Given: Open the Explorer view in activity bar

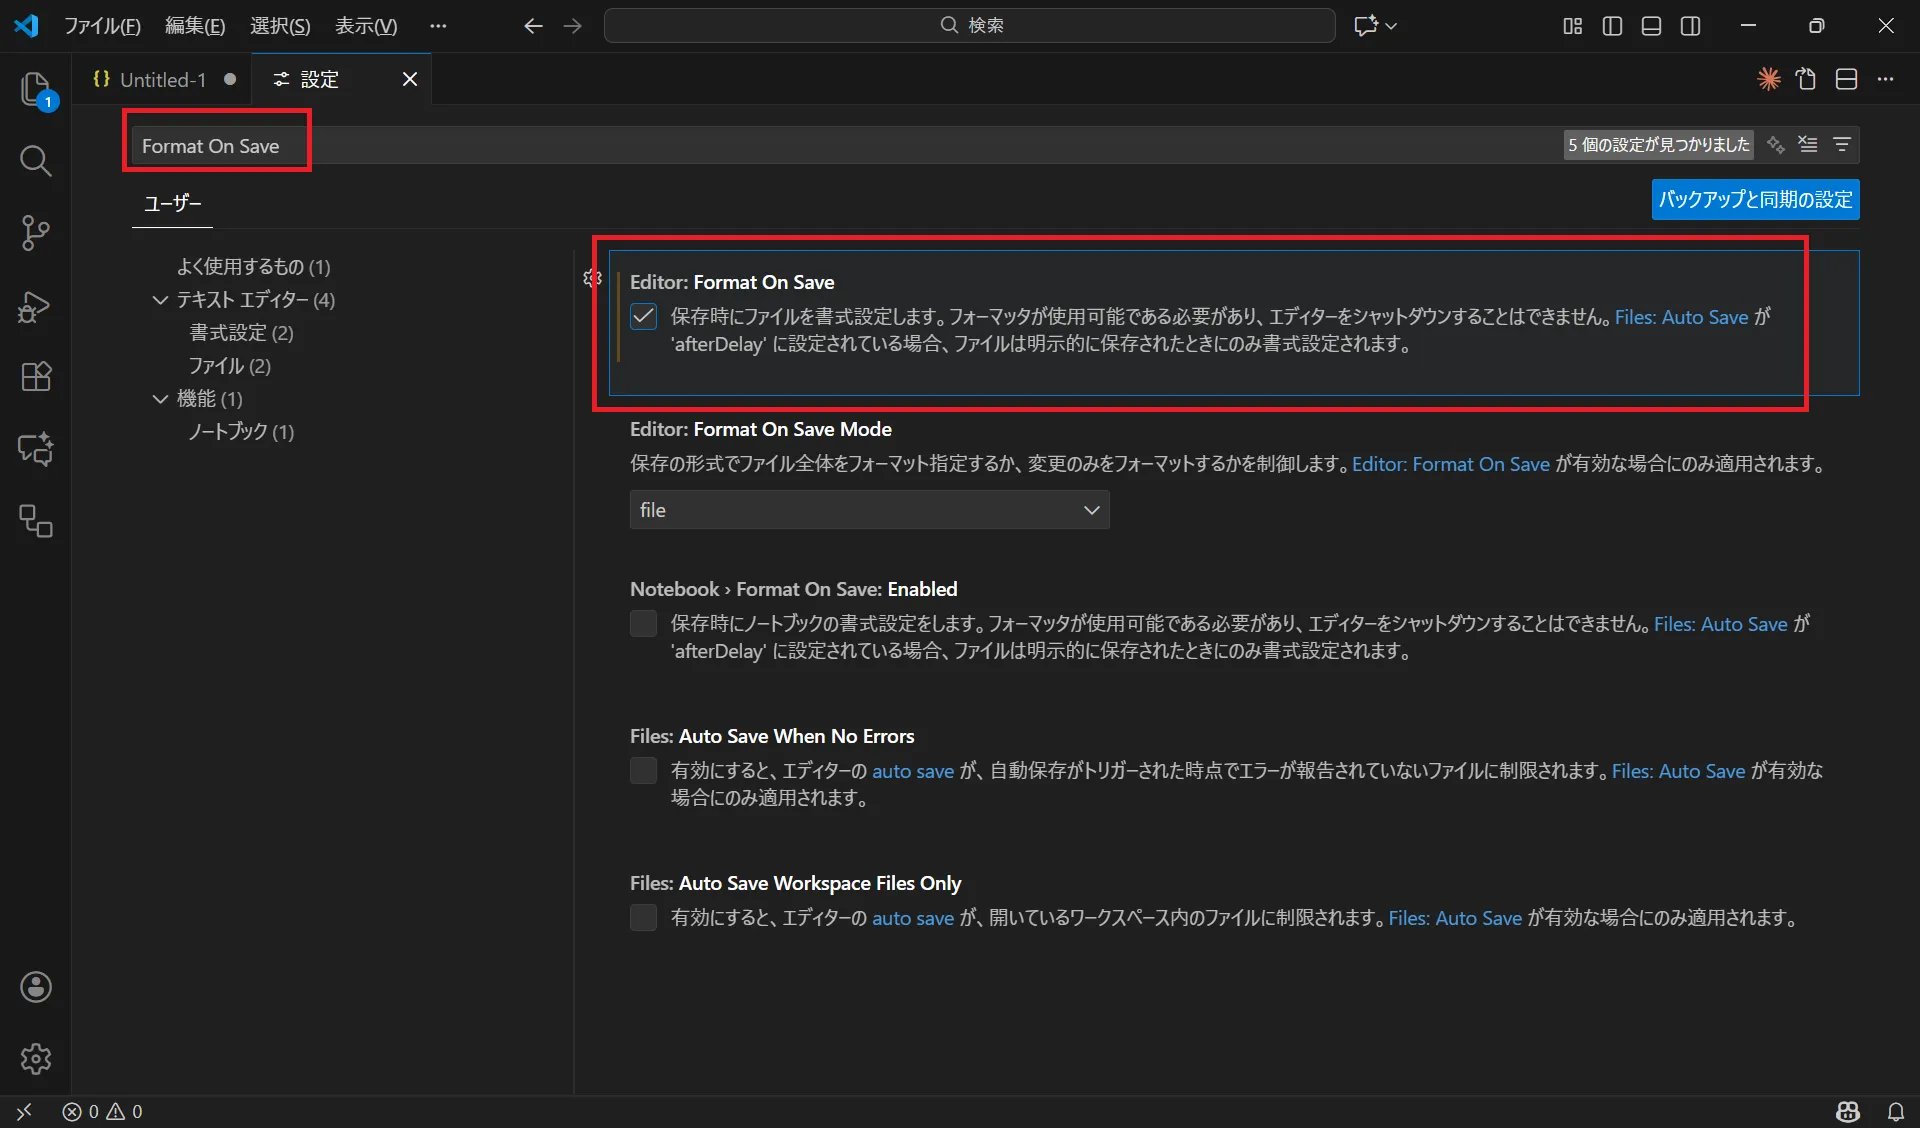Looking at the screenshot, I should point(36,89).
